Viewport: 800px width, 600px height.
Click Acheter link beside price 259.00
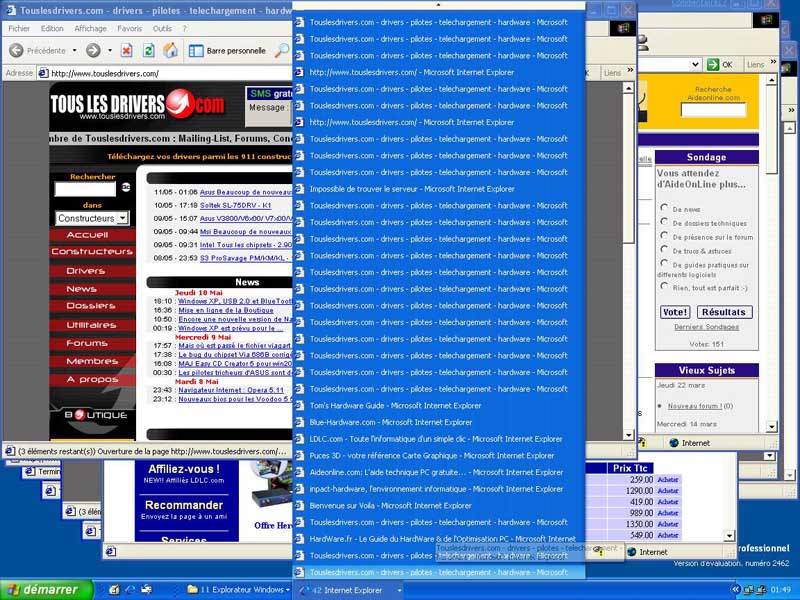(x=668, y=480)
